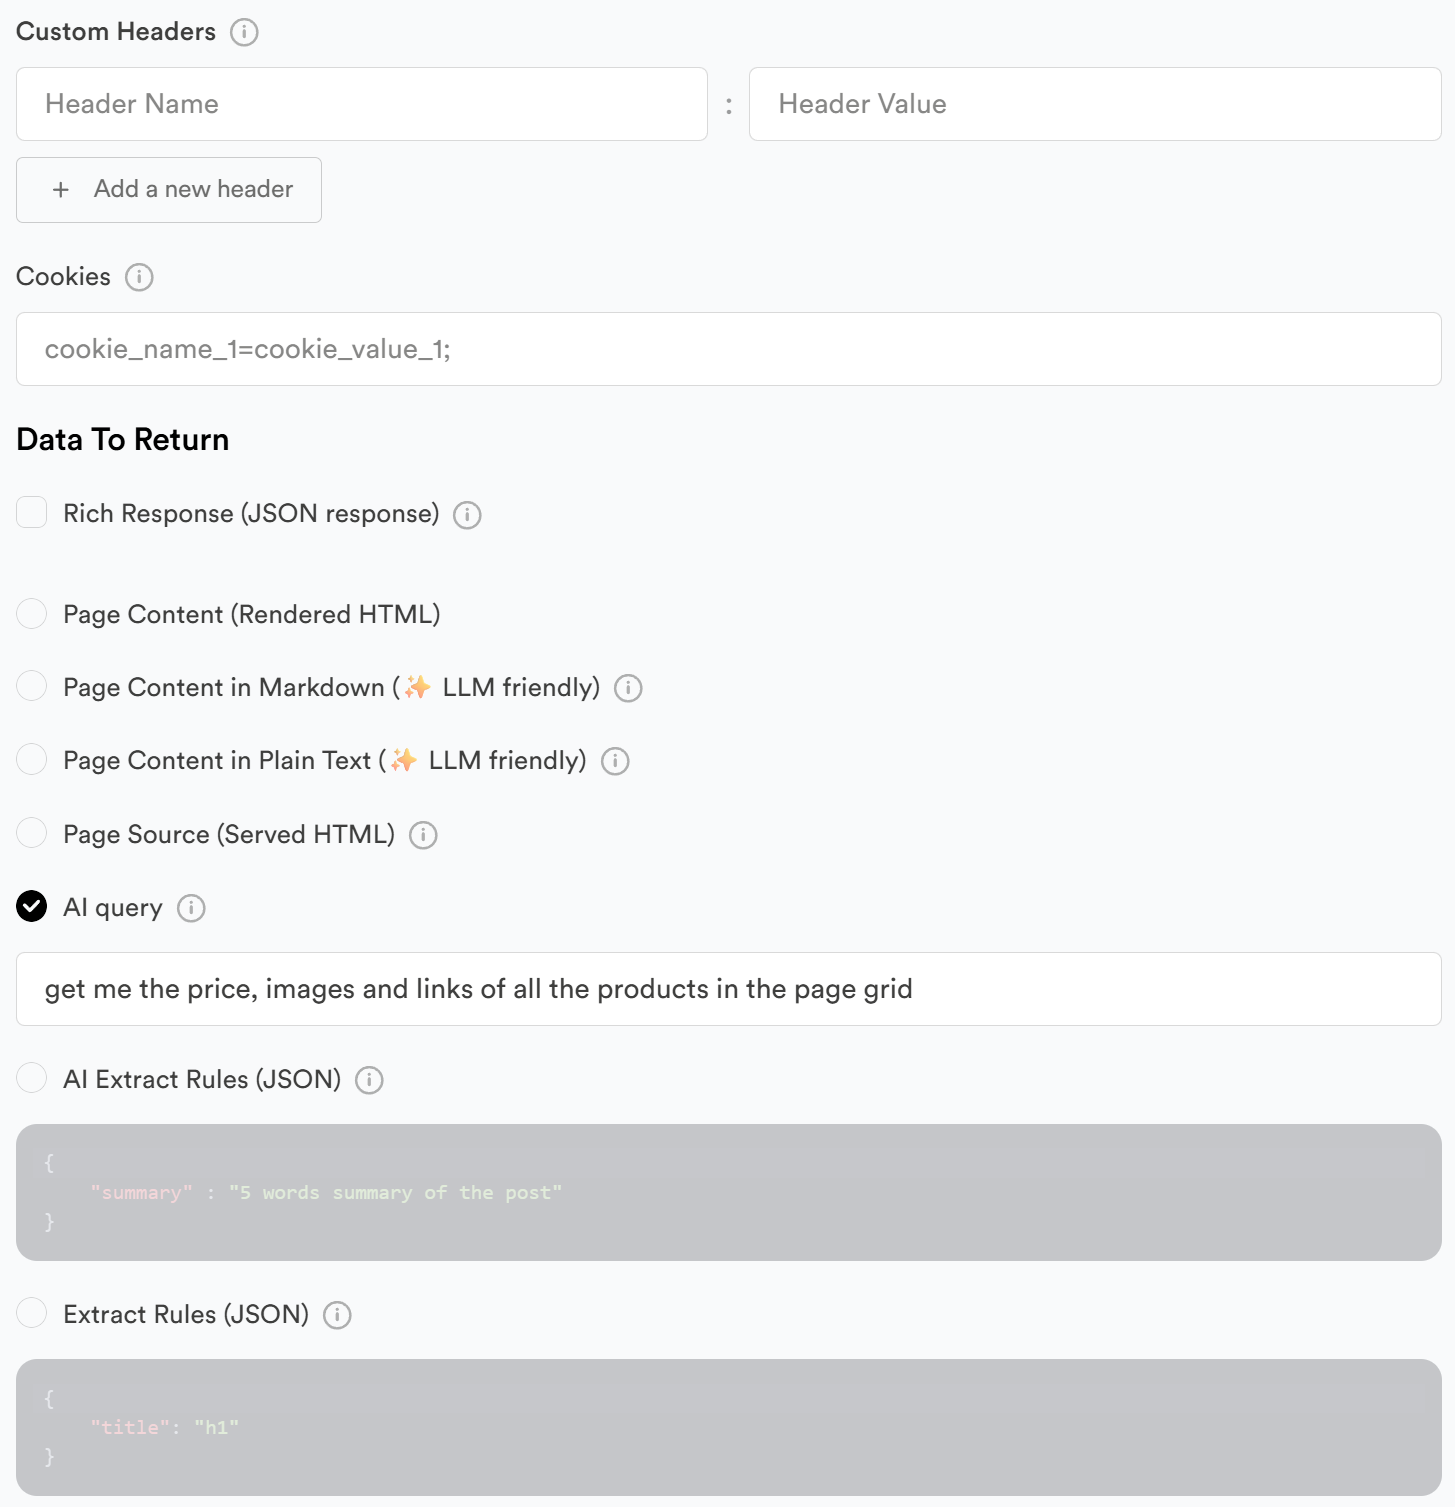Show info for Extract Rules (JSON)
Viewport: 1455px width, 1507px height.
(337, 1315)
